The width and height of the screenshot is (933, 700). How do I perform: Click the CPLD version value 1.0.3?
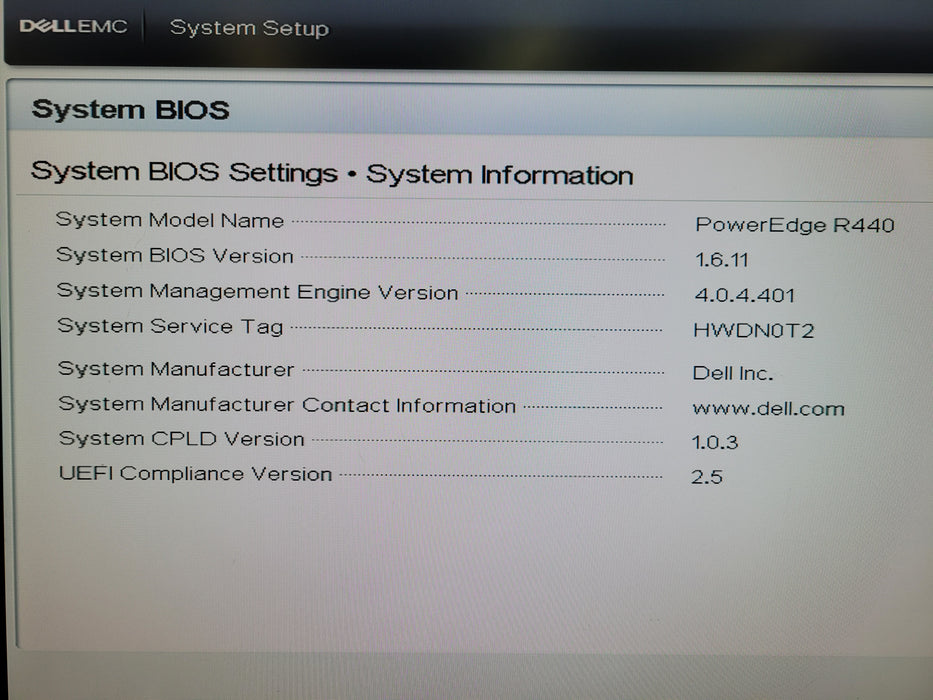point(715,442)
